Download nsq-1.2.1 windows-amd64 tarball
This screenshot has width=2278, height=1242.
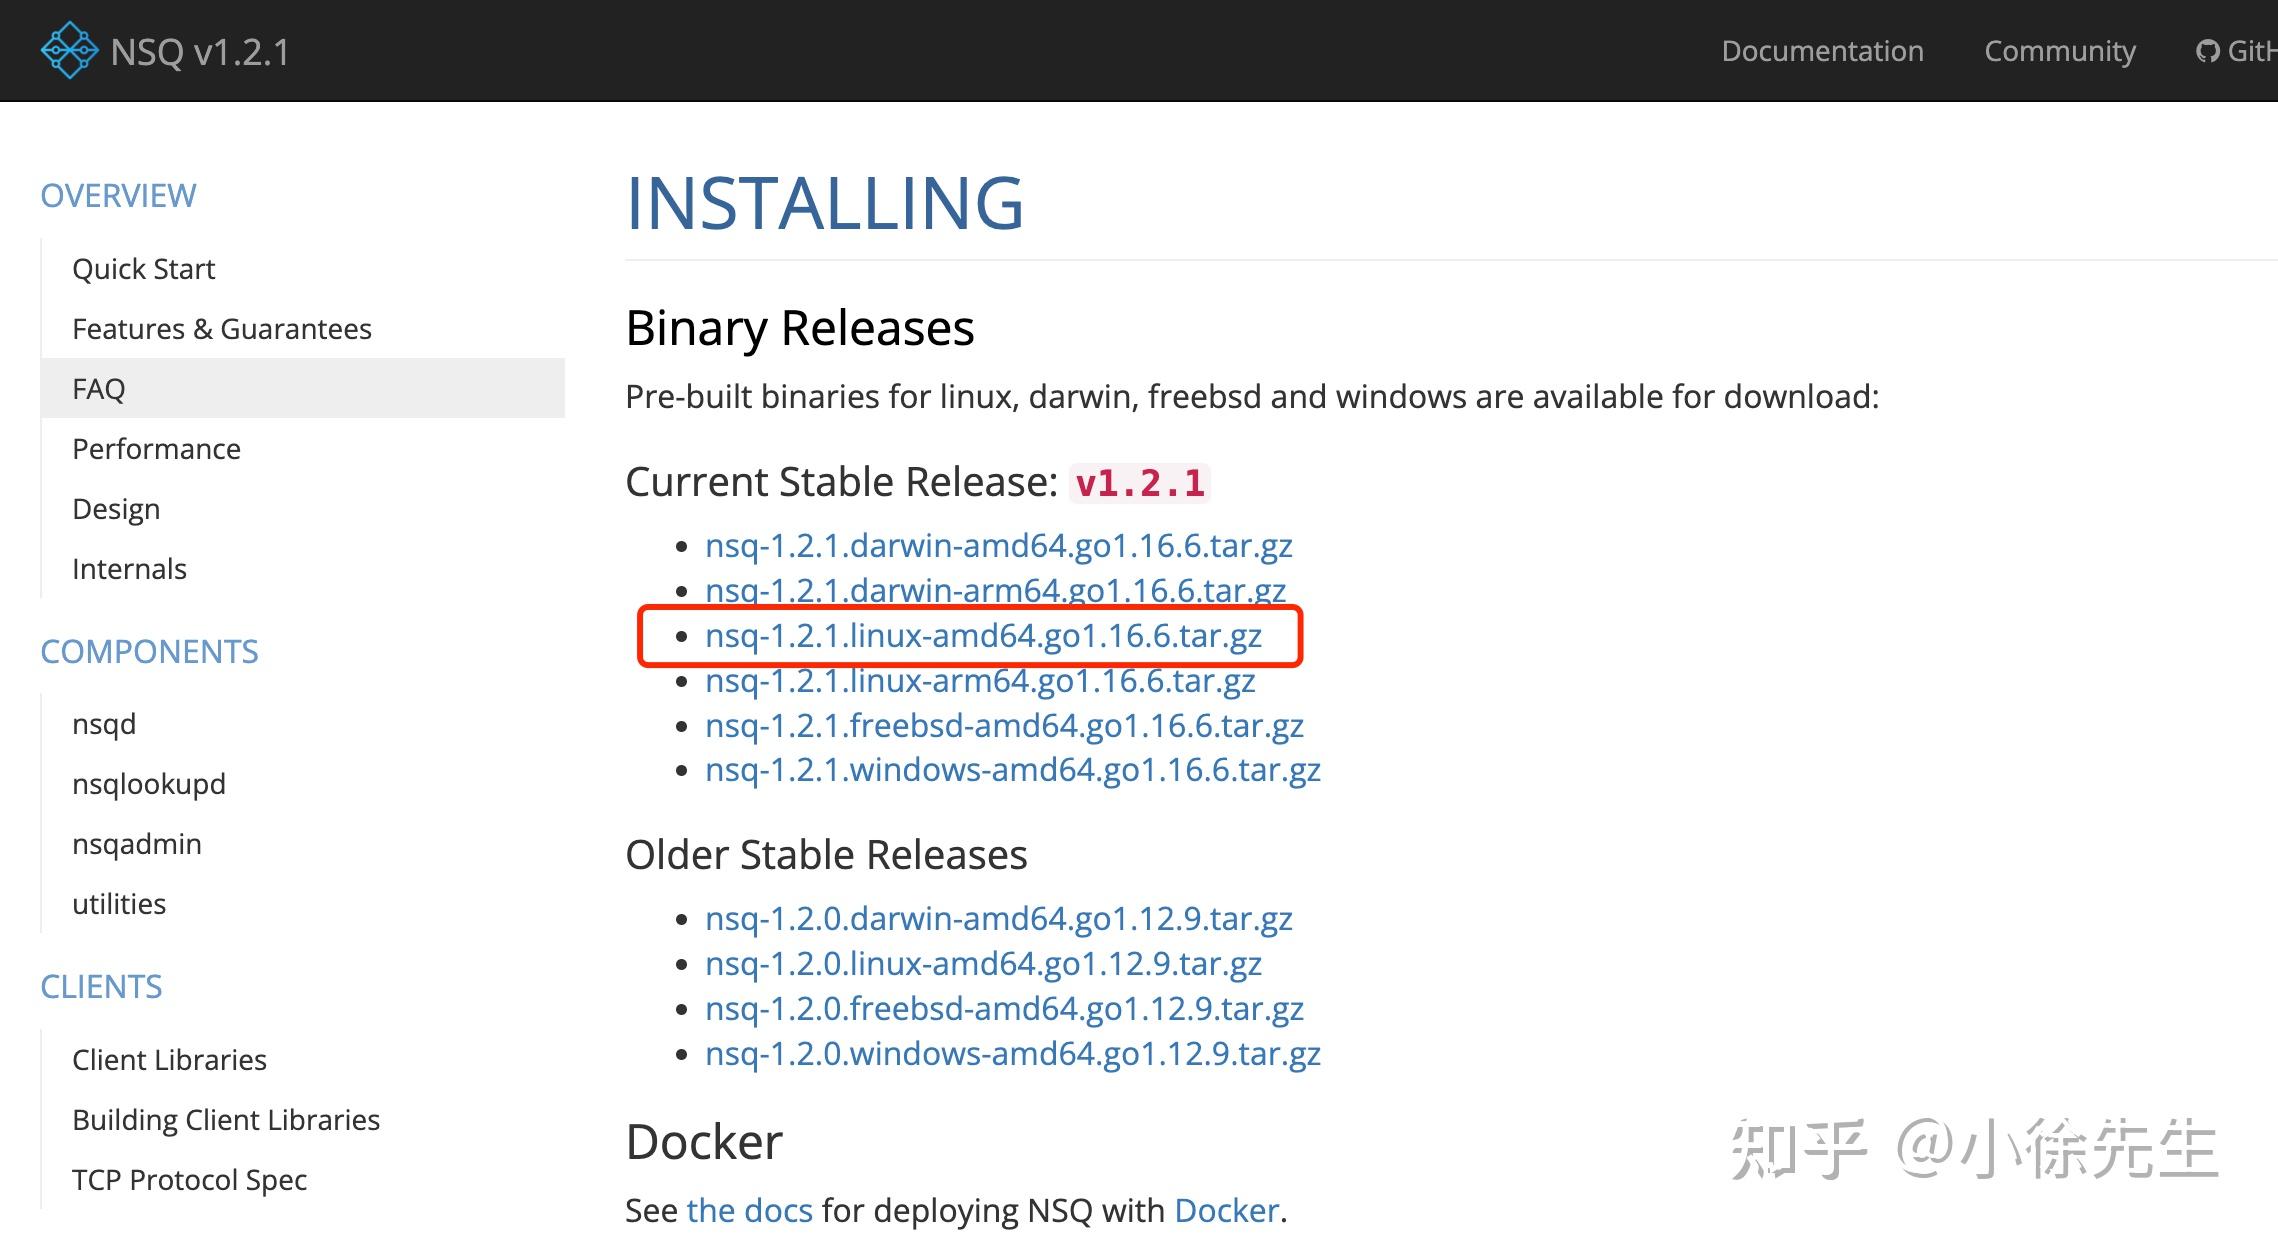[x=1012, y=770]
